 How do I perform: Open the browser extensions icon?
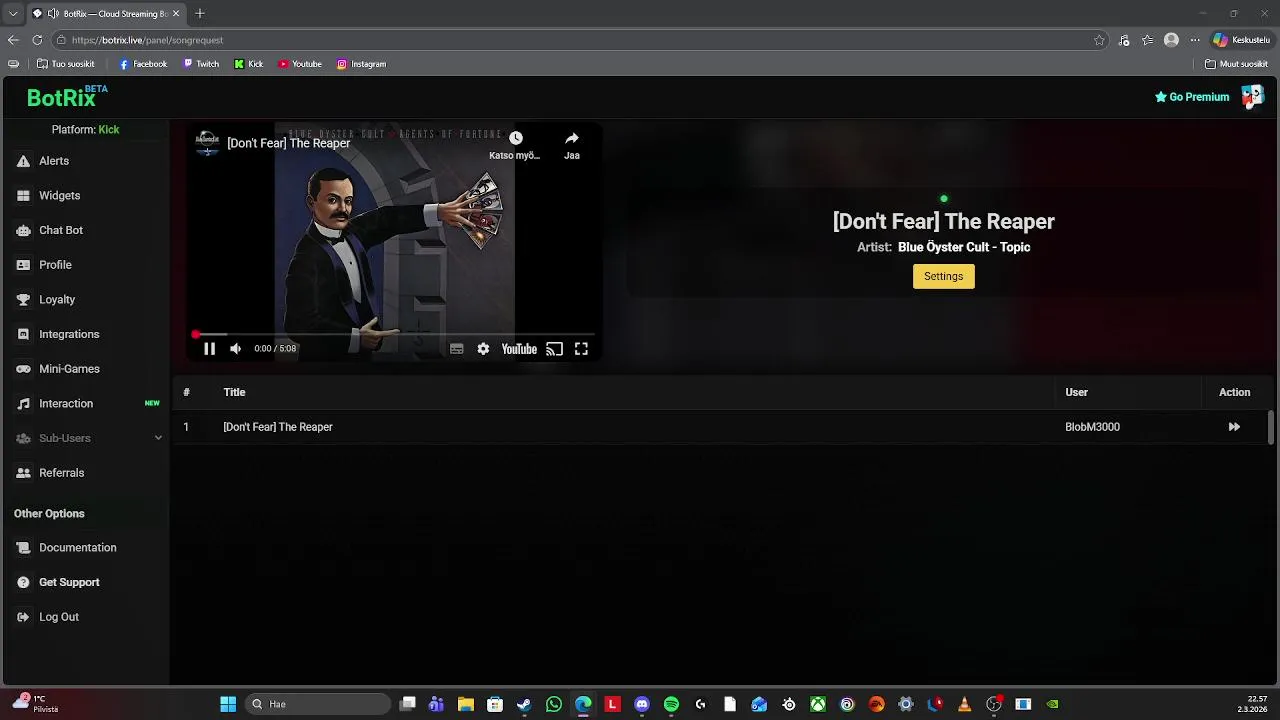(x=1124, y=40)
